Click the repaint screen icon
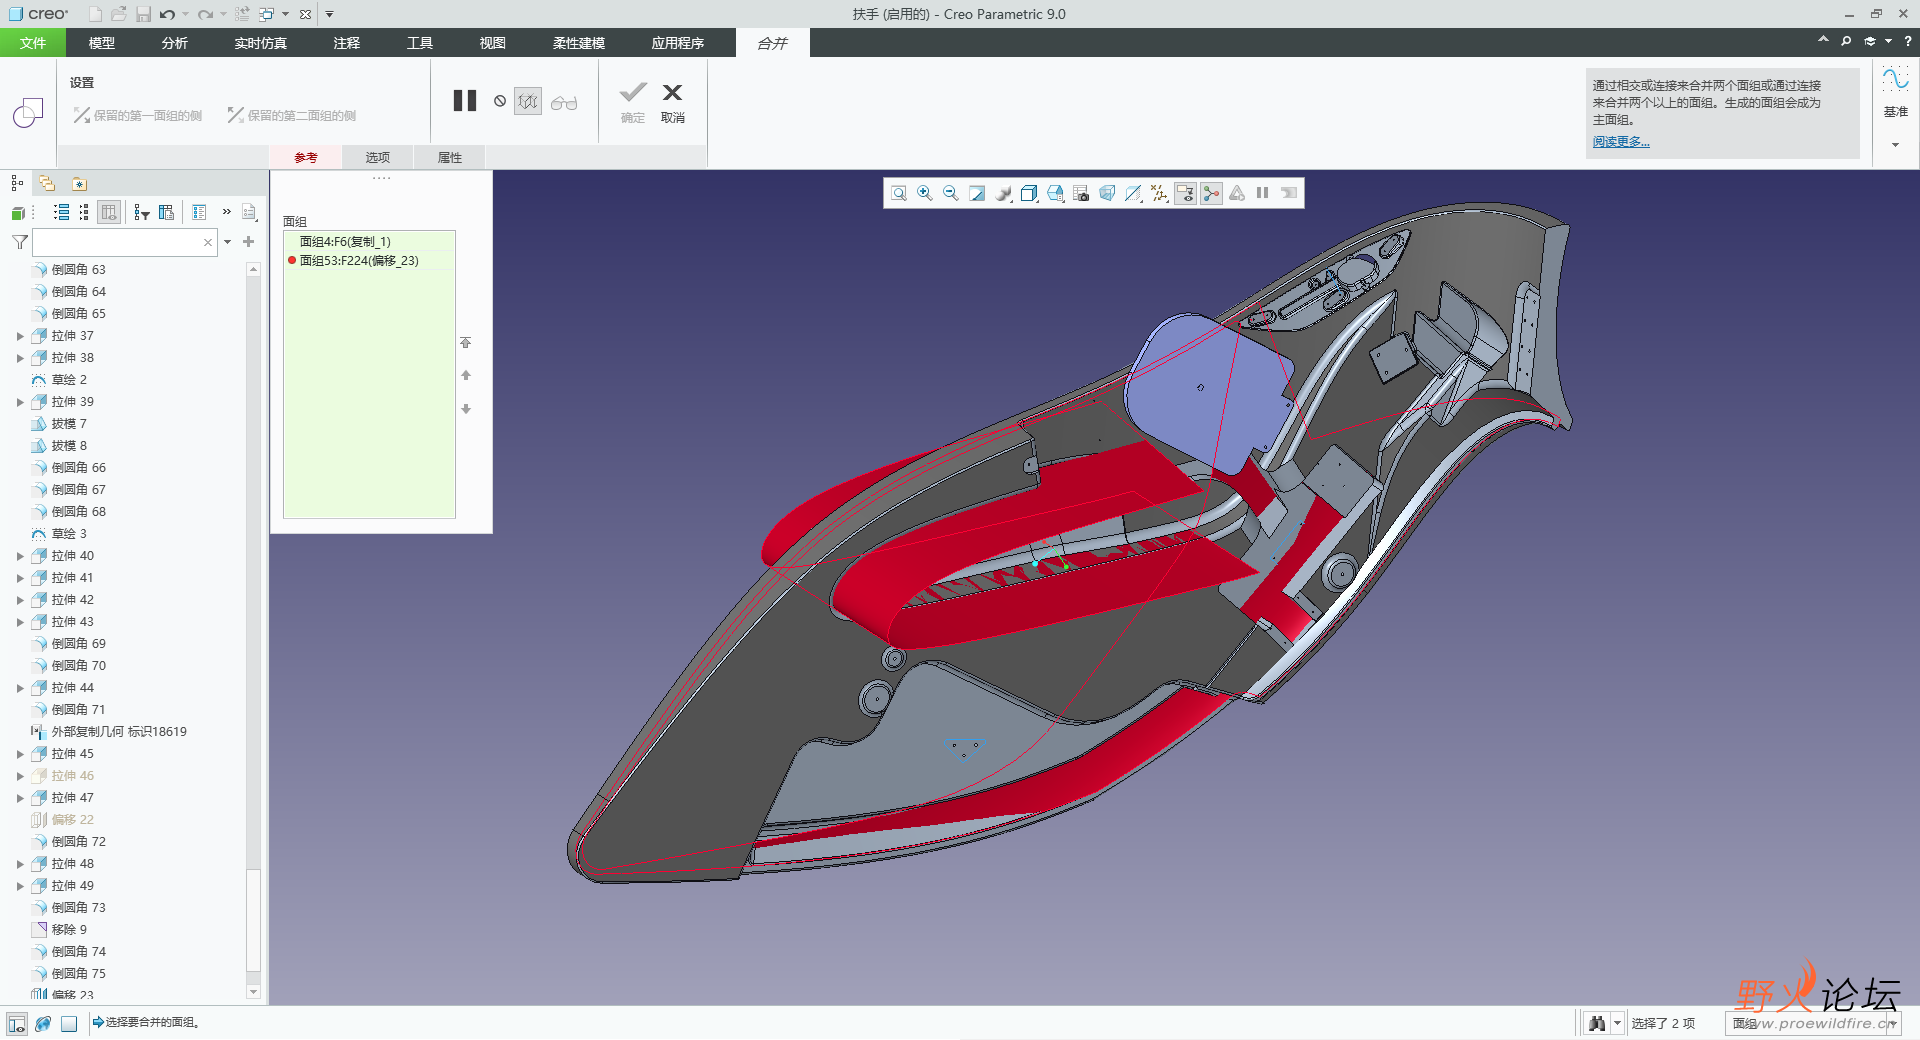Image resolution: width=1920 pixels, height=1040 pixels. [x=977, y=193]
